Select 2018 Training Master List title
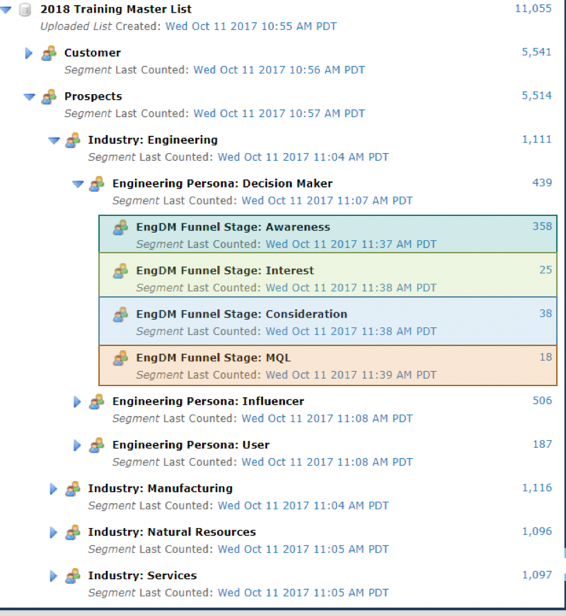Screen dimensions: 566x616 pos(116,9)
